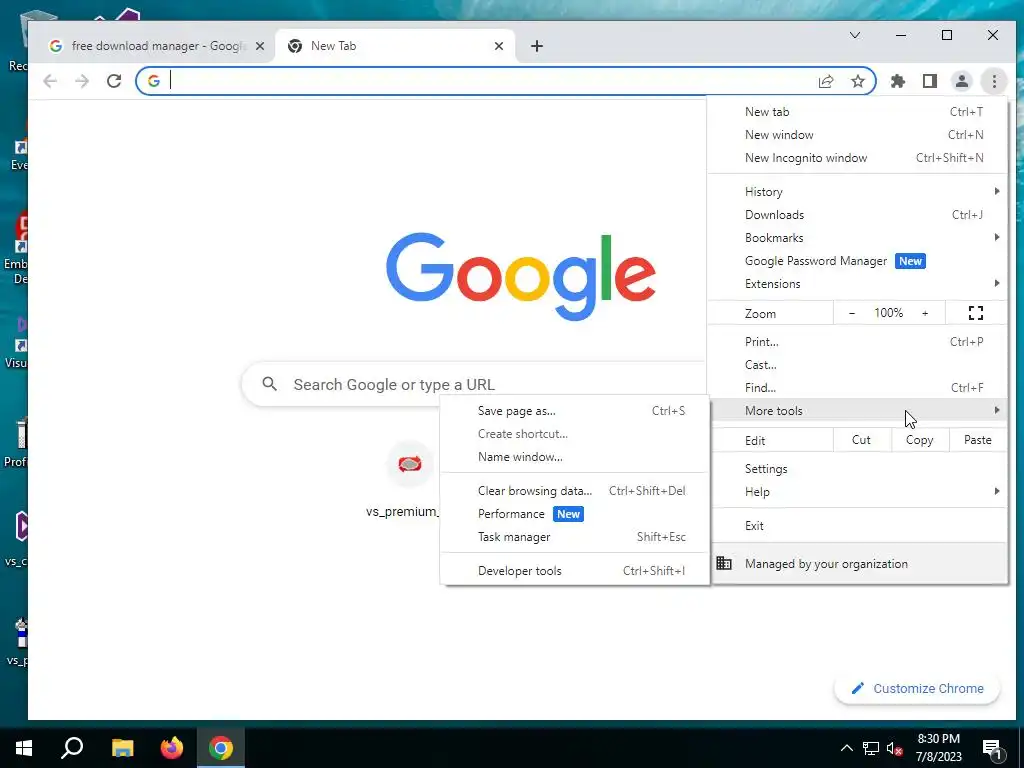Open a new tab with plus icon

tap(537, 46)
